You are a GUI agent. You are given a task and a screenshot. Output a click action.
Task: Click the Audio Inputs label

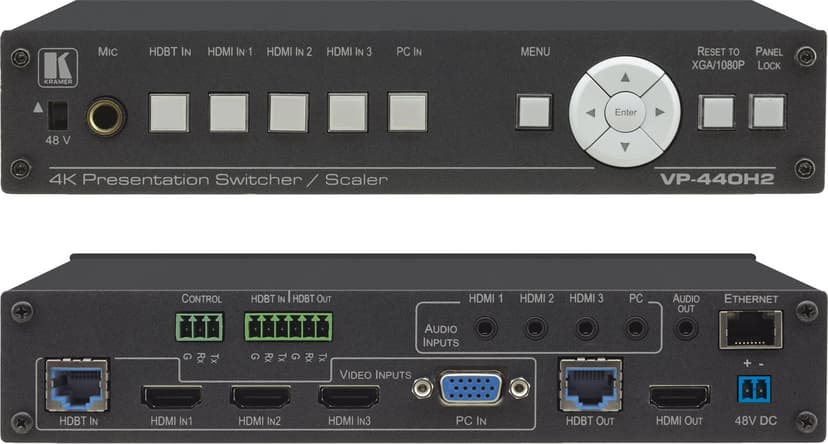[441, 335]
